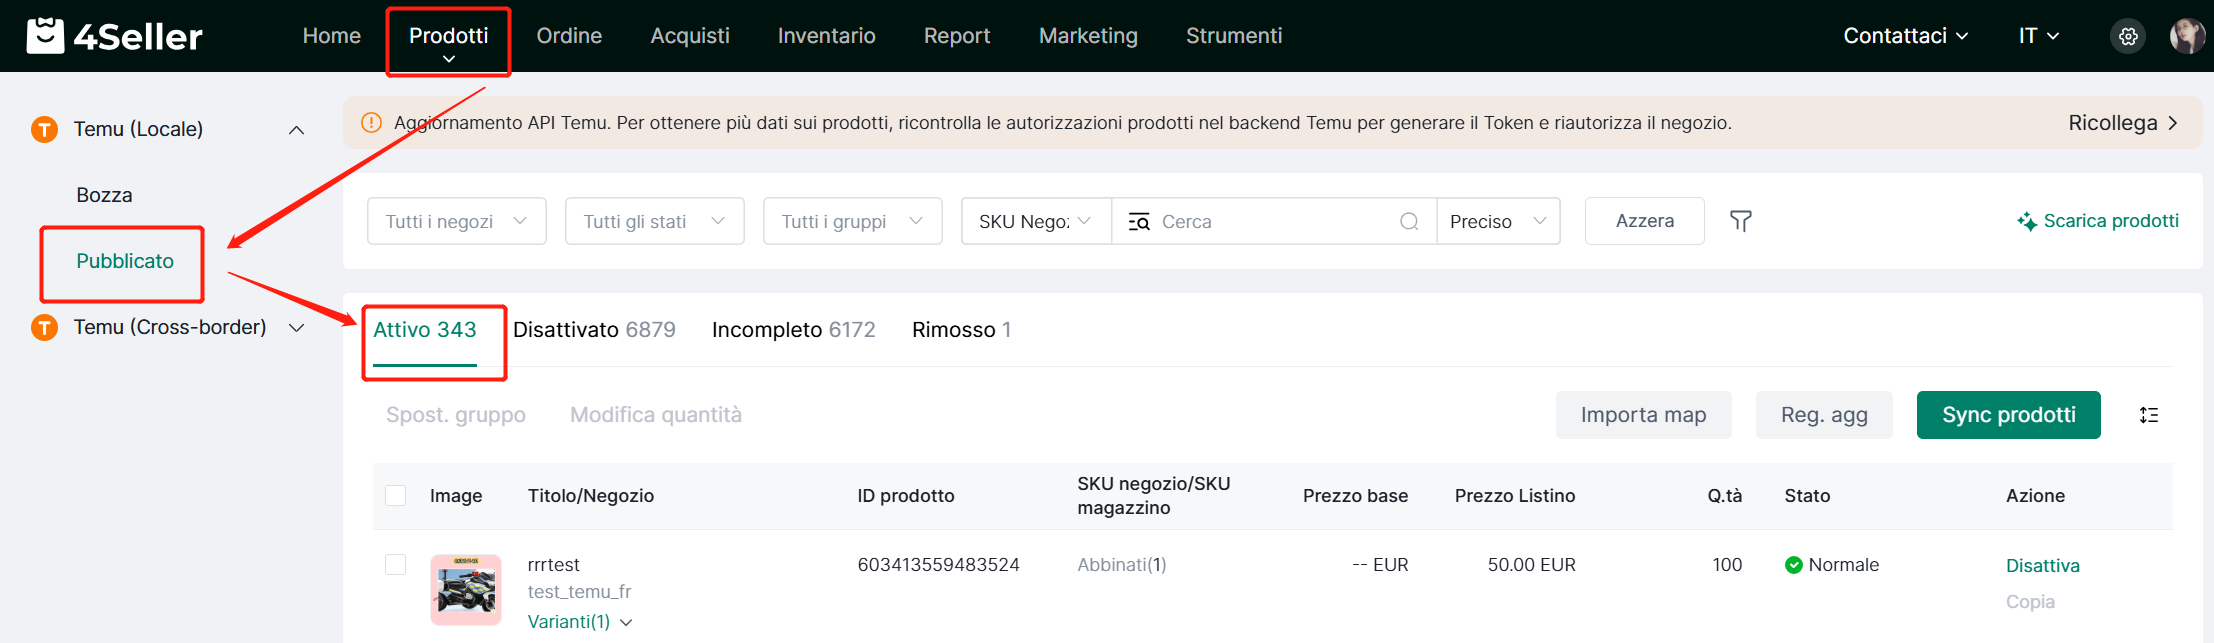Open the SKU Negozio search type dropdown
This screenshot has width=2214, height=643.
click(1036, 221)
